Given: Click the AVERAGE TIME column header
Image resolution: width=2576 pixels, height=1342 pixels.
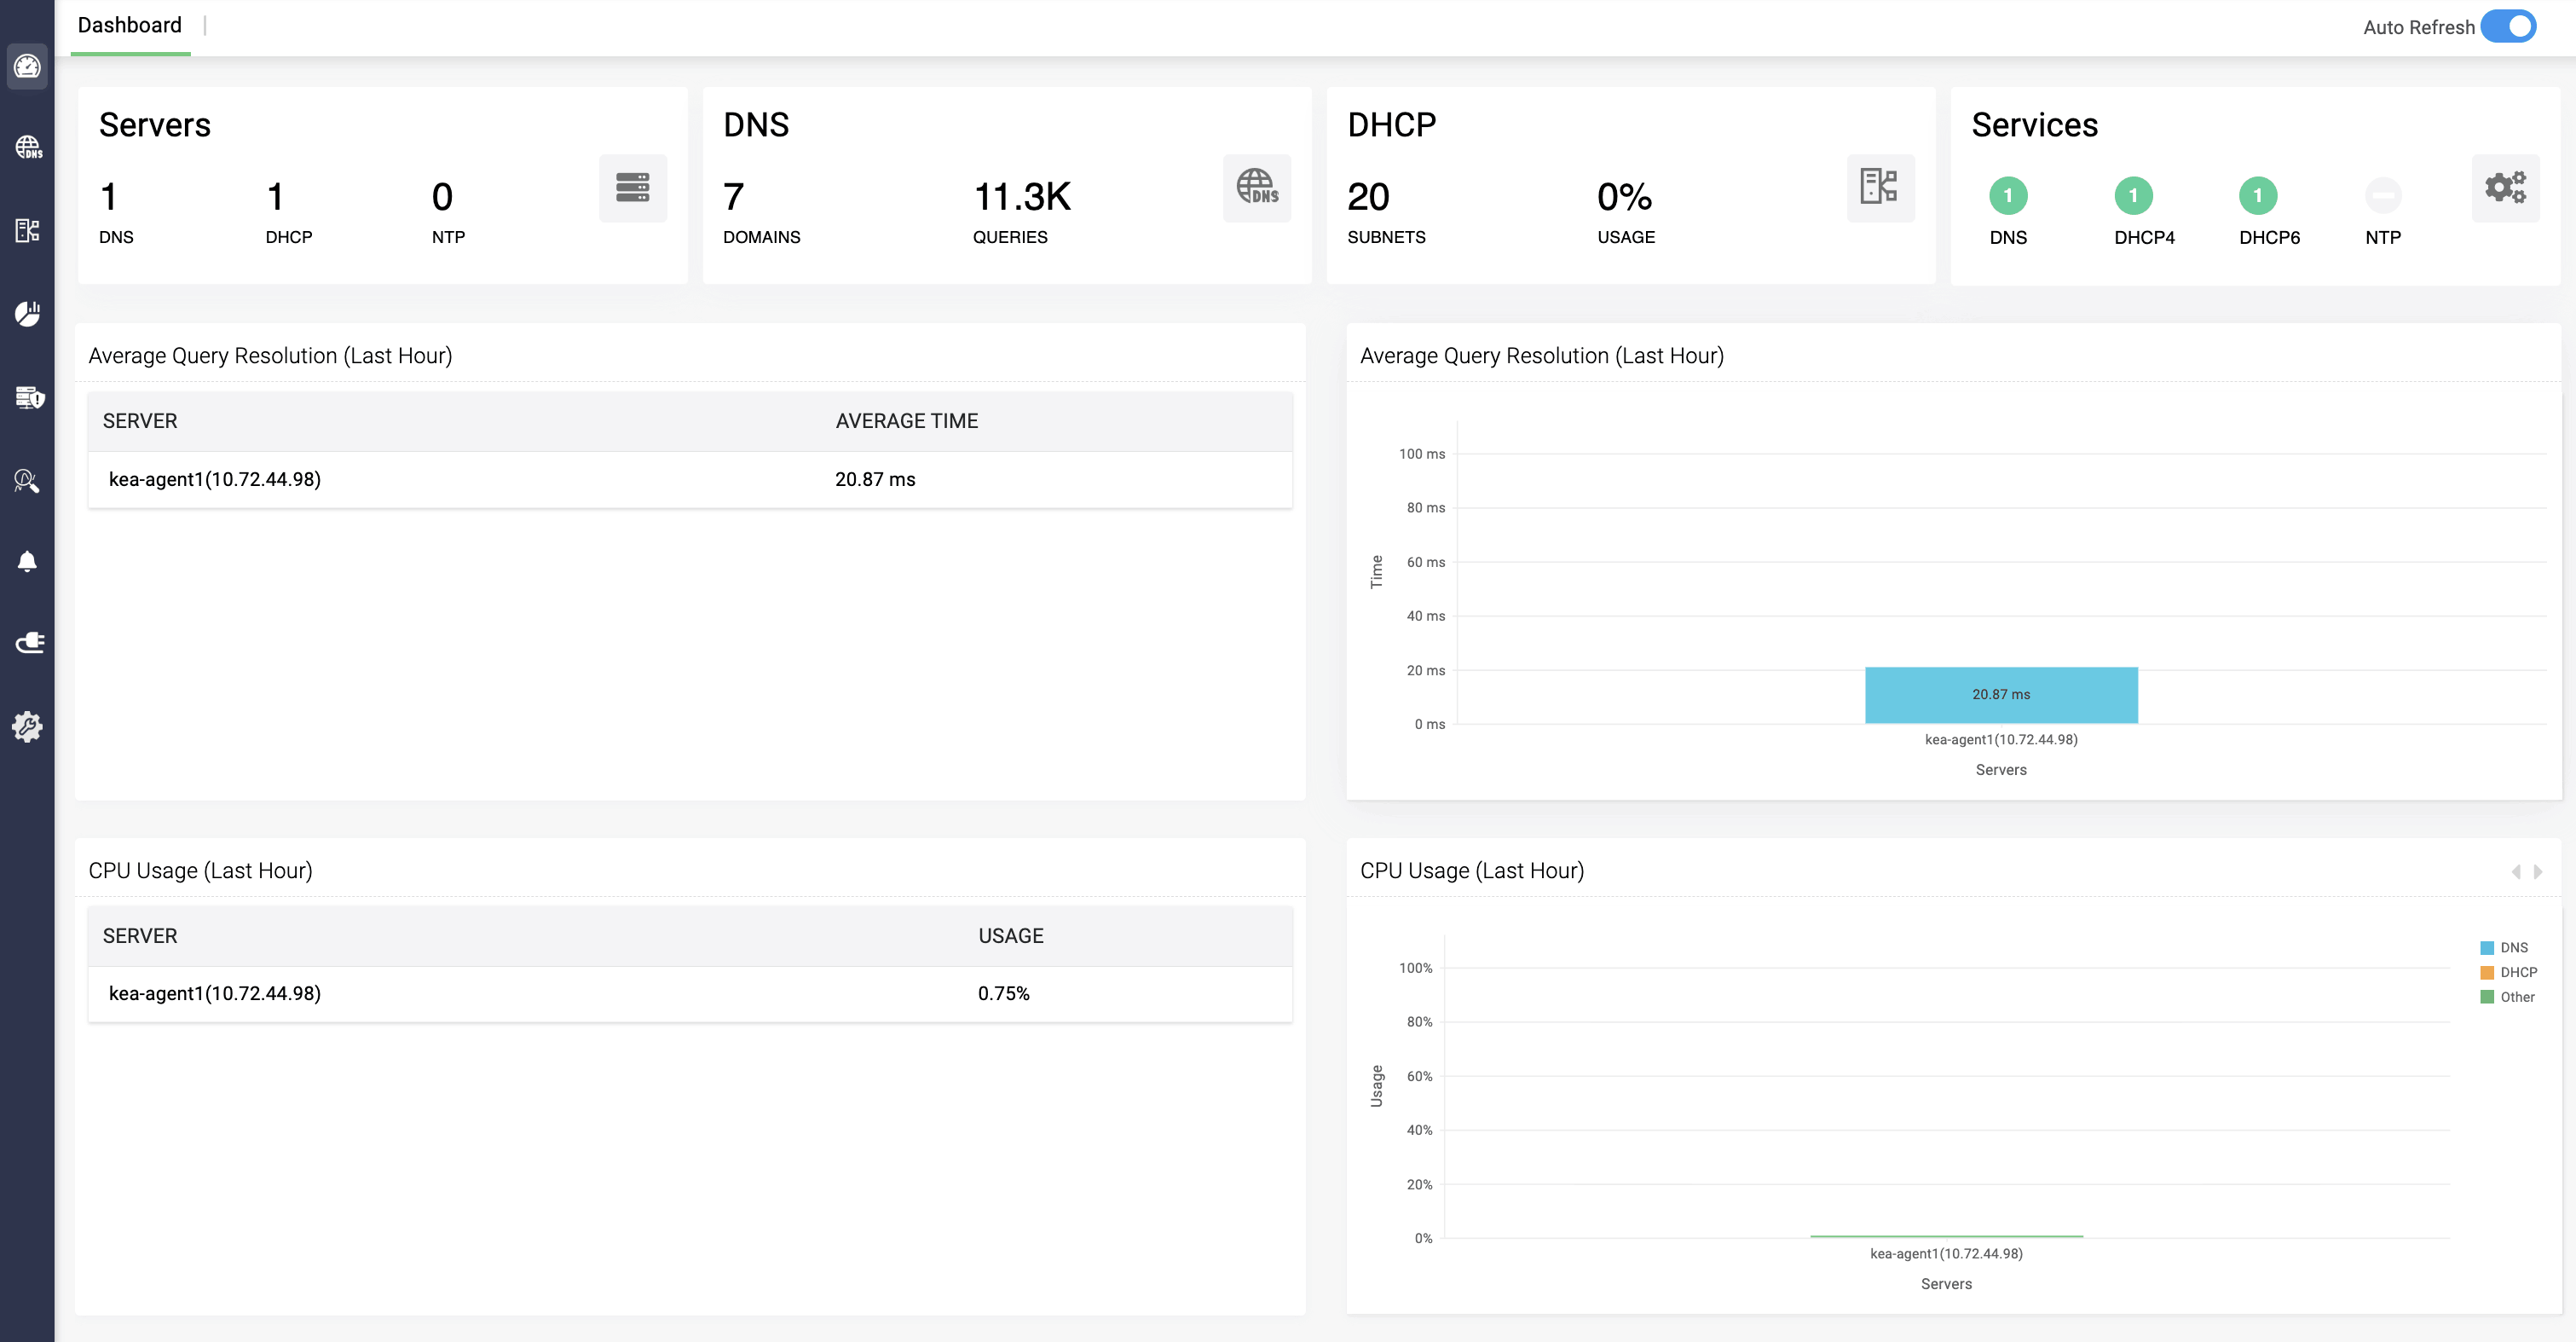Looking at the screenshot, I should (907, 421).
